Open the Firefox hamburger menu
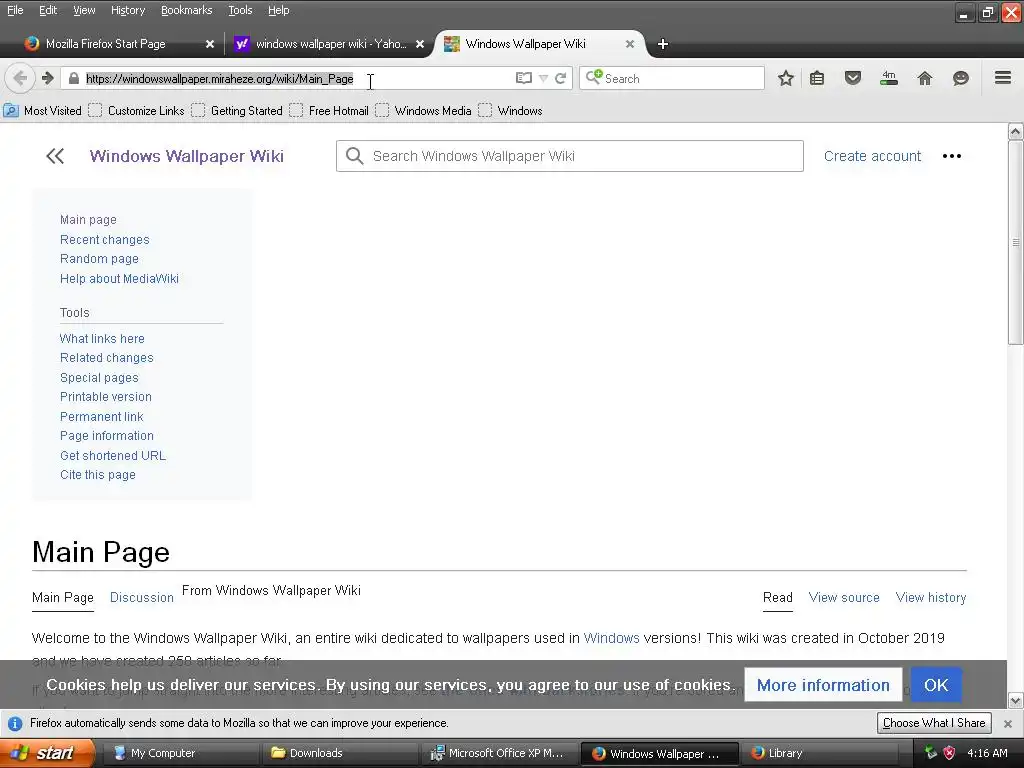The height and width of the screenshot is (768, 1024). click(1003, 78)
